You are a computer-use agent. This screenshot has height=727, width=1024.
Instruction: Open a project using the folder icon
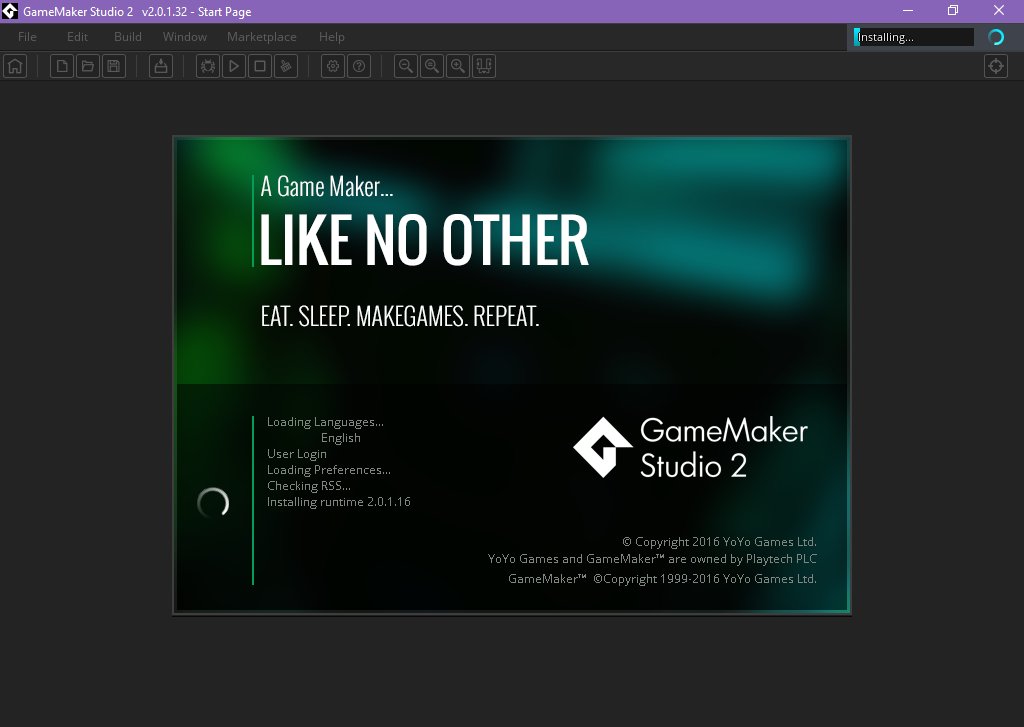click(88, 66)
